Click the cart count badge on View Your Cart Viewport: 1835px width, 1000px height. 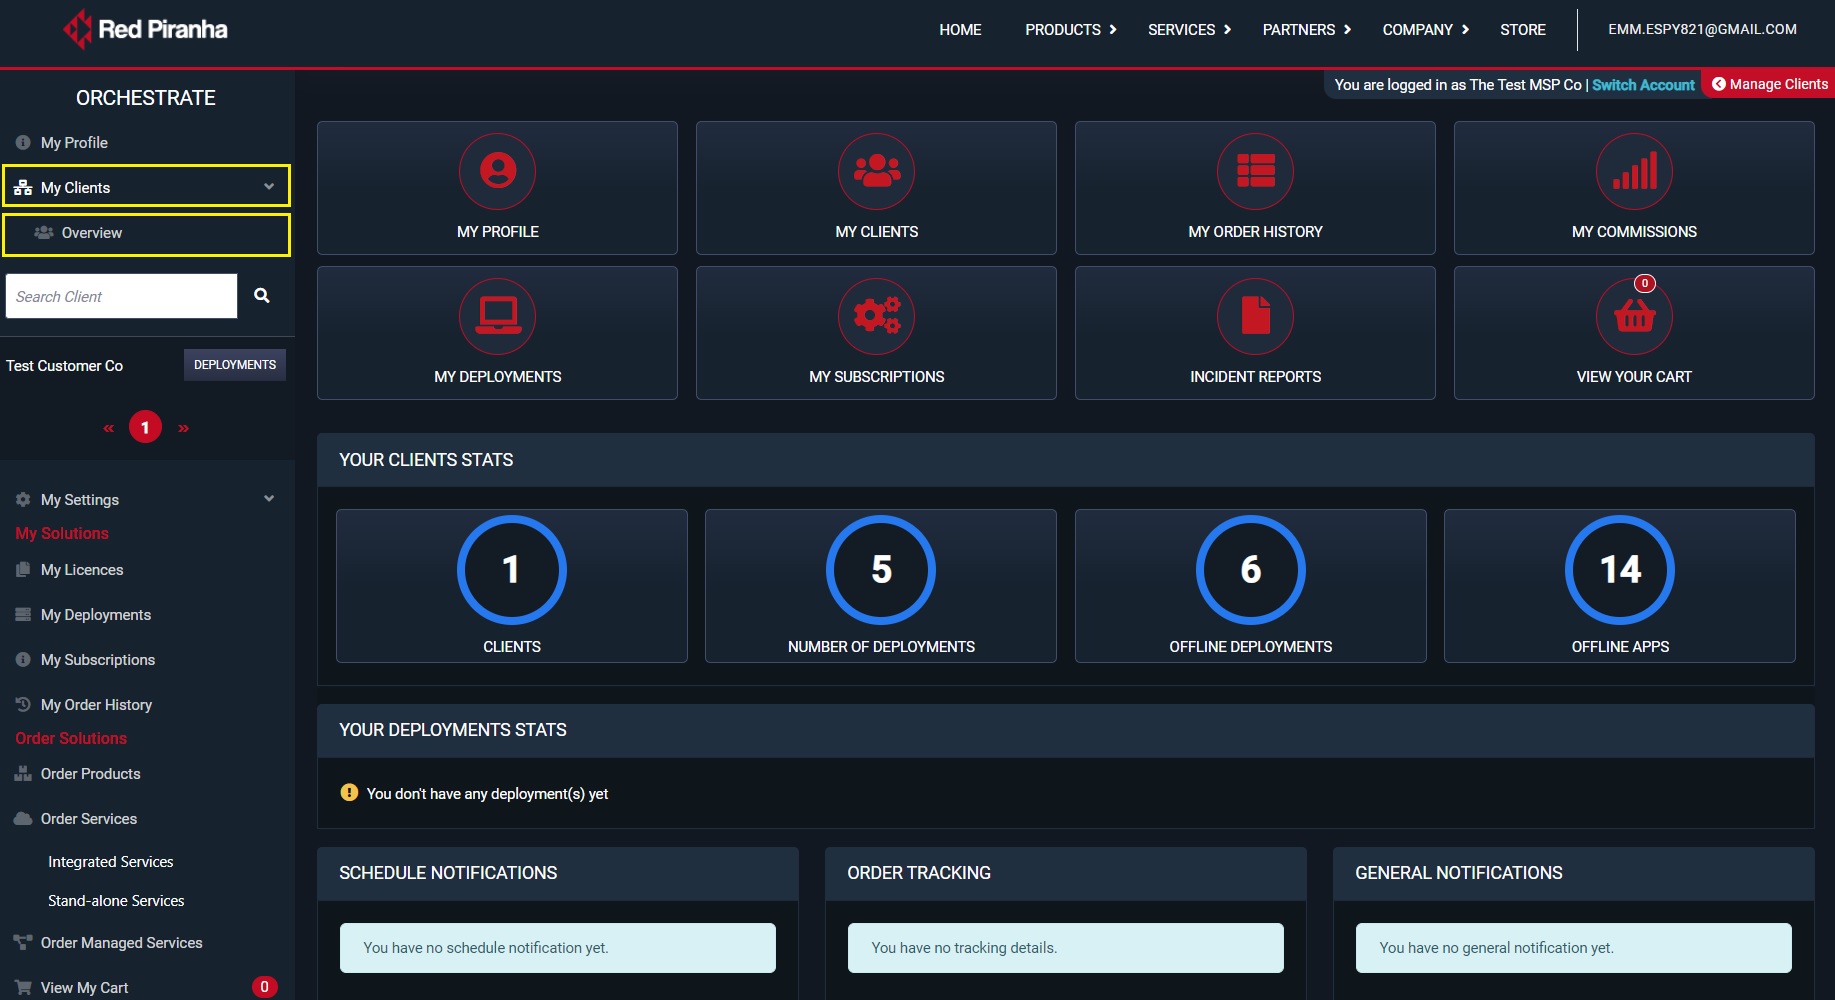pyautogui.click(x=1644, y=283)
